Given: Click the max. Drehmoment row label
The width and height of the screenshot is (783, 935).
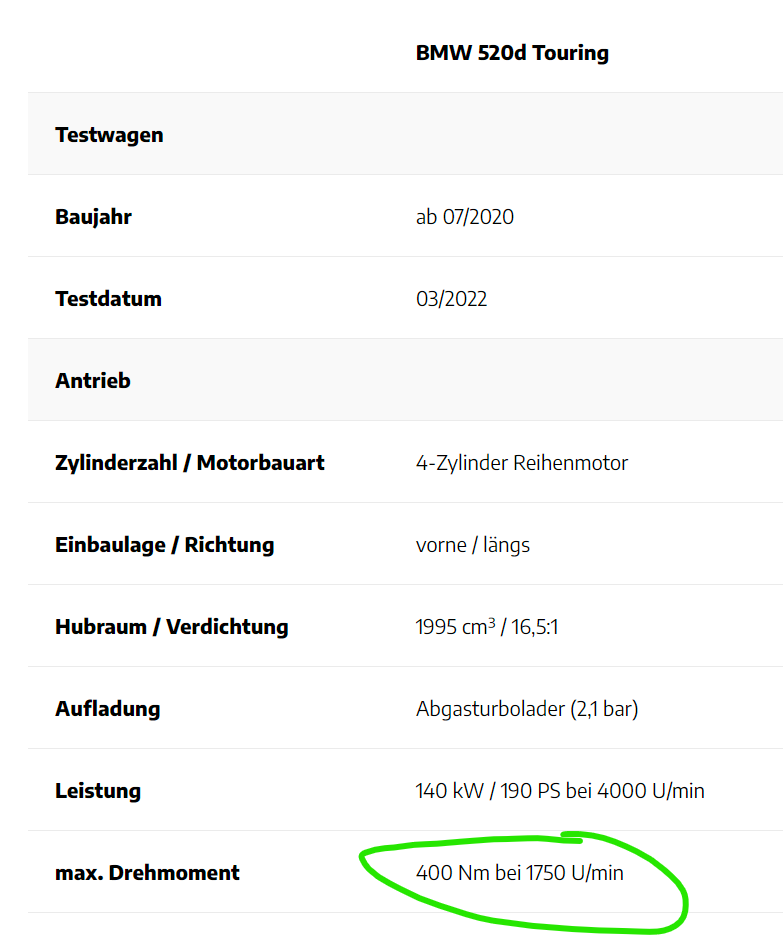Looking at the screenshot, I should pyautogui.click(x=147, y=873).
